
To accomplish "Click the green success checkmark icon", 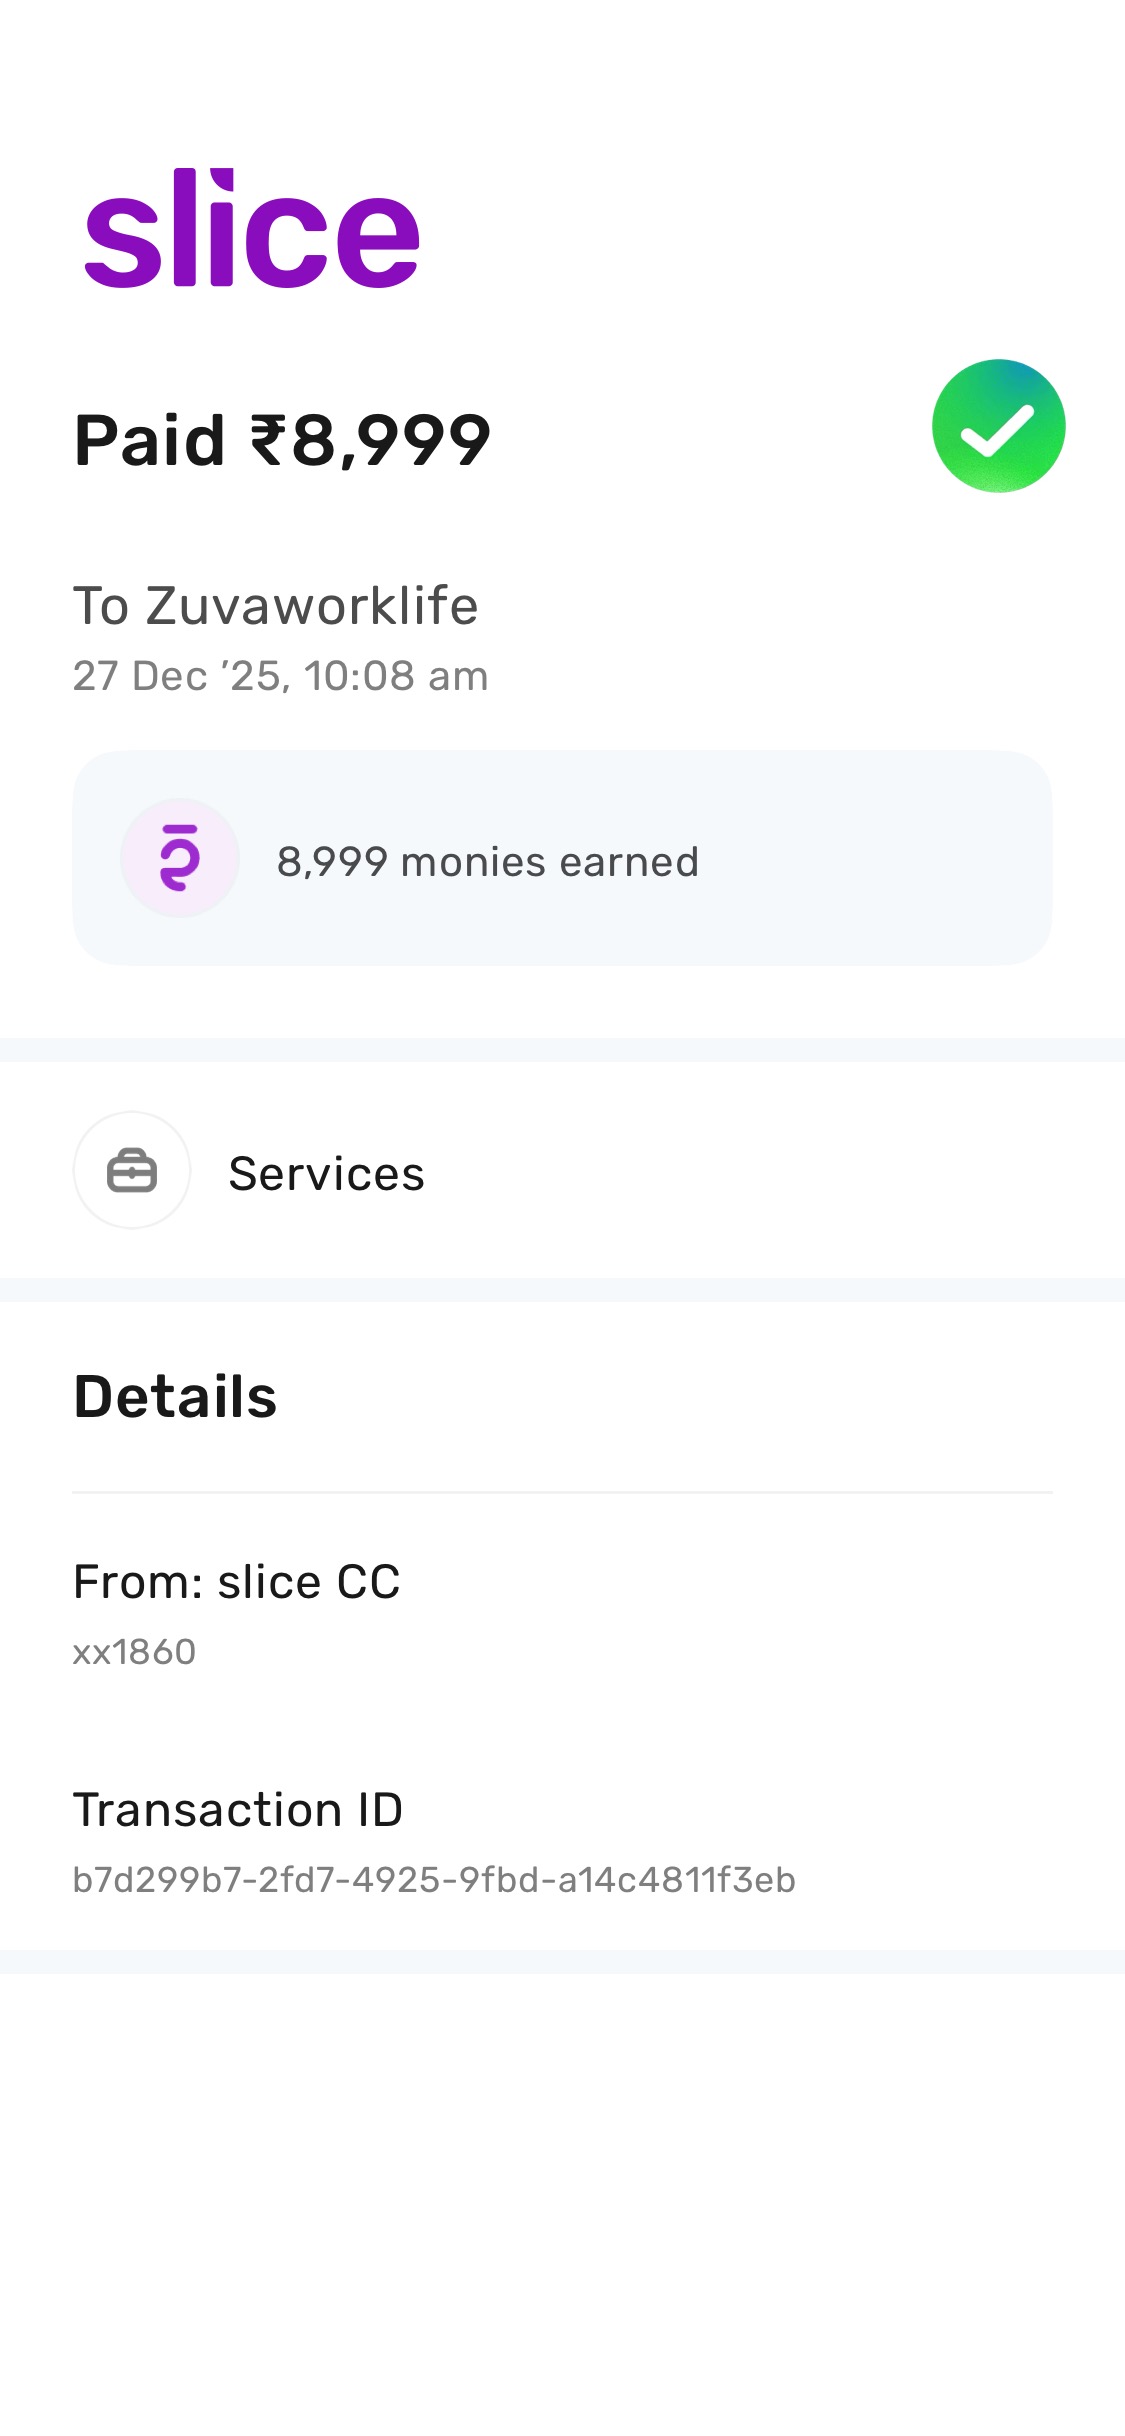I will tap(998, 426).
